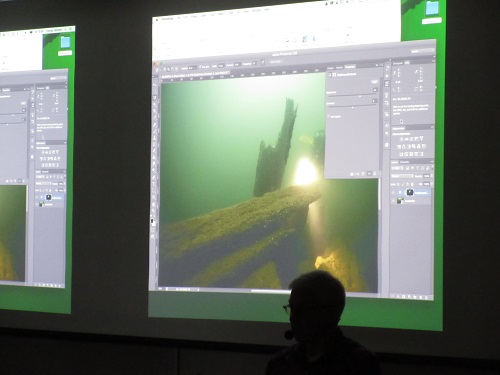This screenshot has height=375, width=500.
Task: Click the Select and Mask button
Action: (276, 62)
